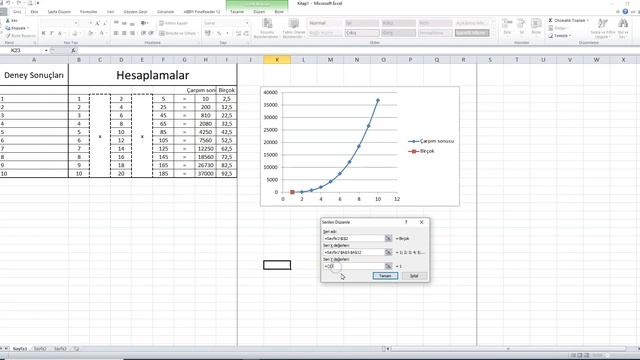Select the Deney Sonuçları cell
Screen dimensions: 640x360
click(34, 75)
